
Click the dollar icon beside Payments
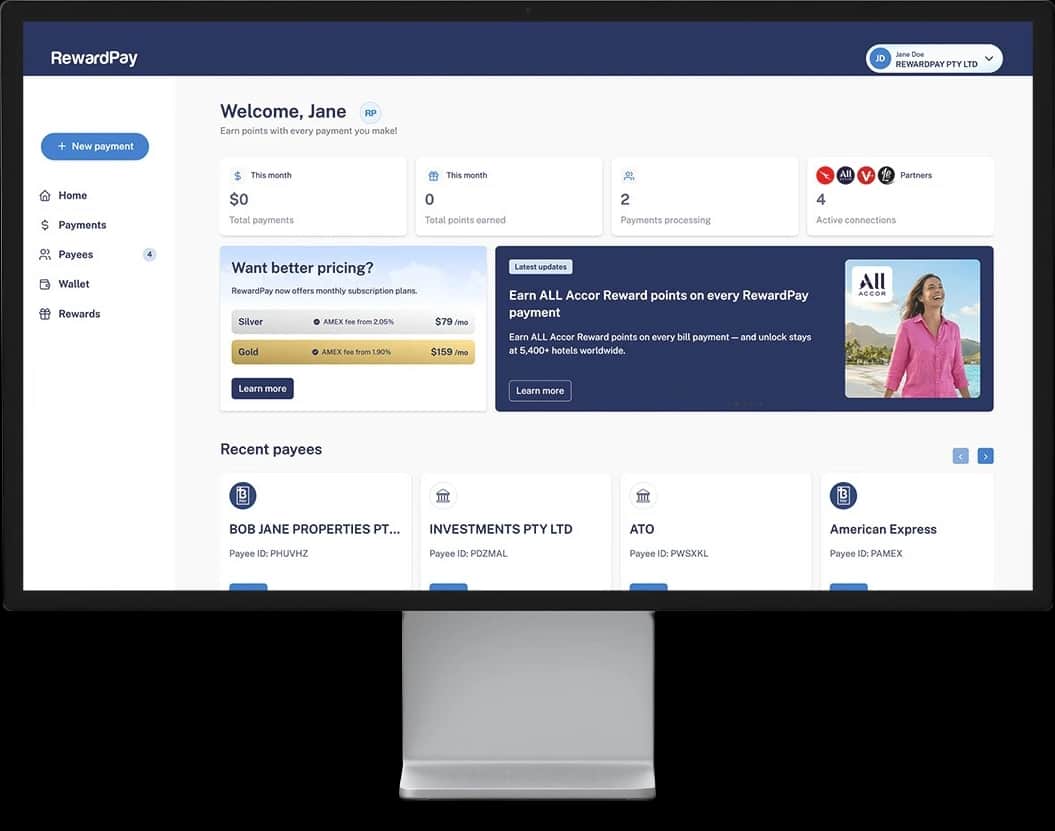(45, 225)
